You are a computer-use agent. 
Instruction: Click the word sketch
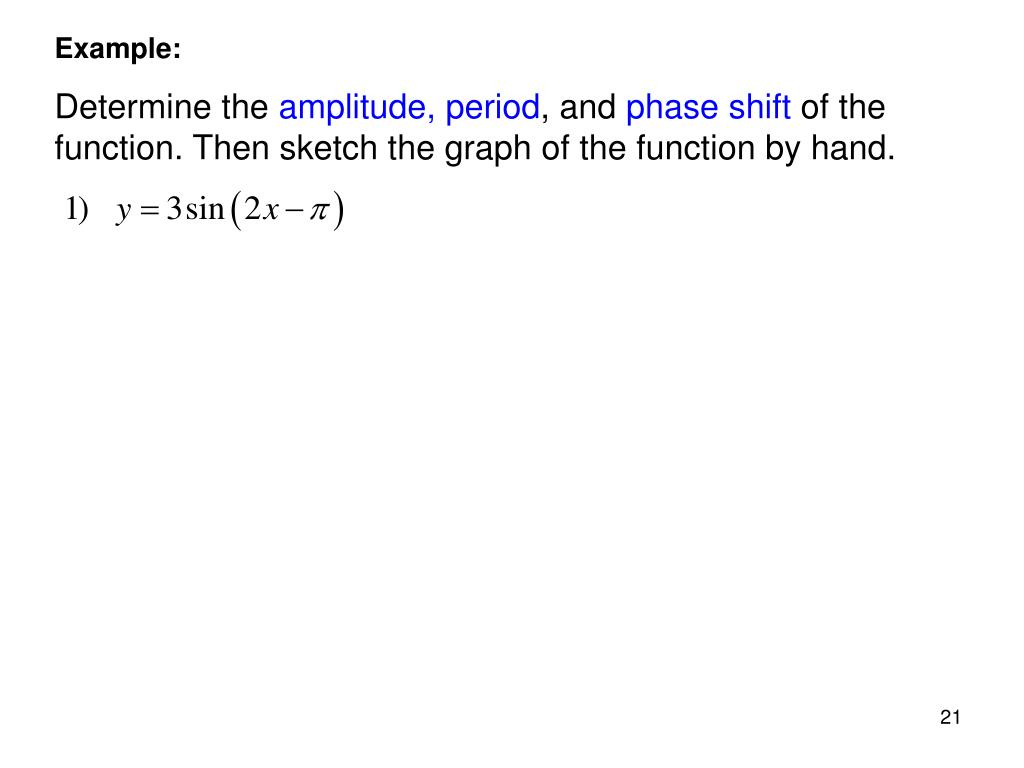328,148
